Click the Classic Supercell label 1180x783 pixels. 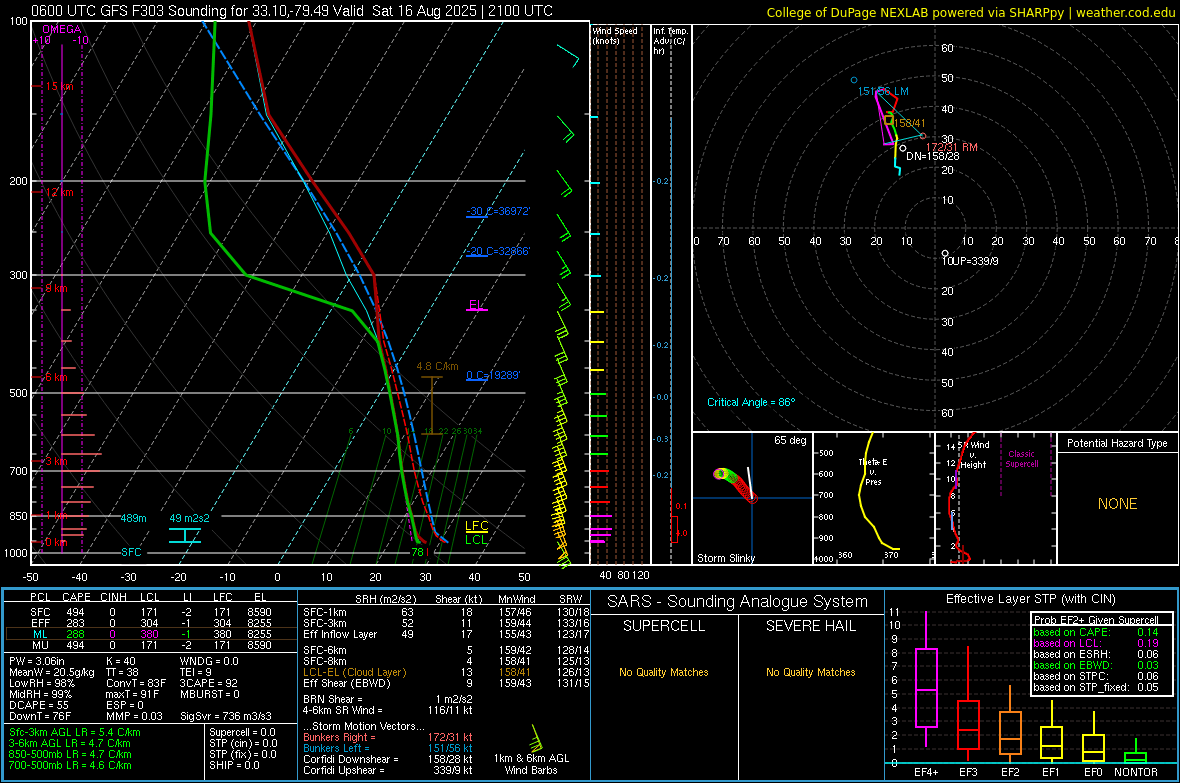point(1021,459)
